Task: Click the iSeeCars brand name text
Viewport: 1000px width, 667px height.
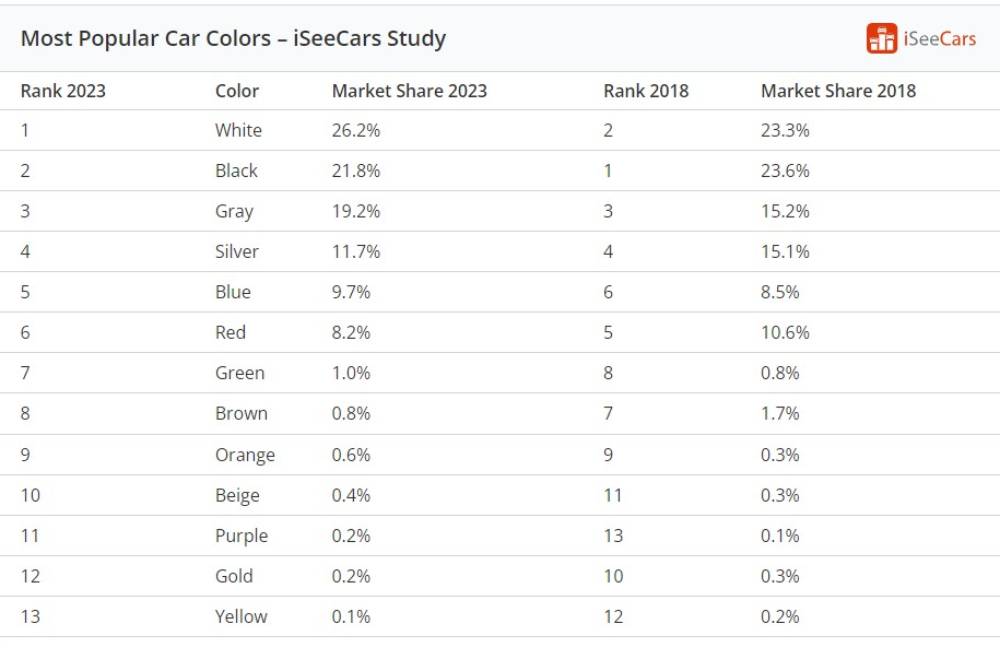Action: pyautogui.click(x=939, y=39)
